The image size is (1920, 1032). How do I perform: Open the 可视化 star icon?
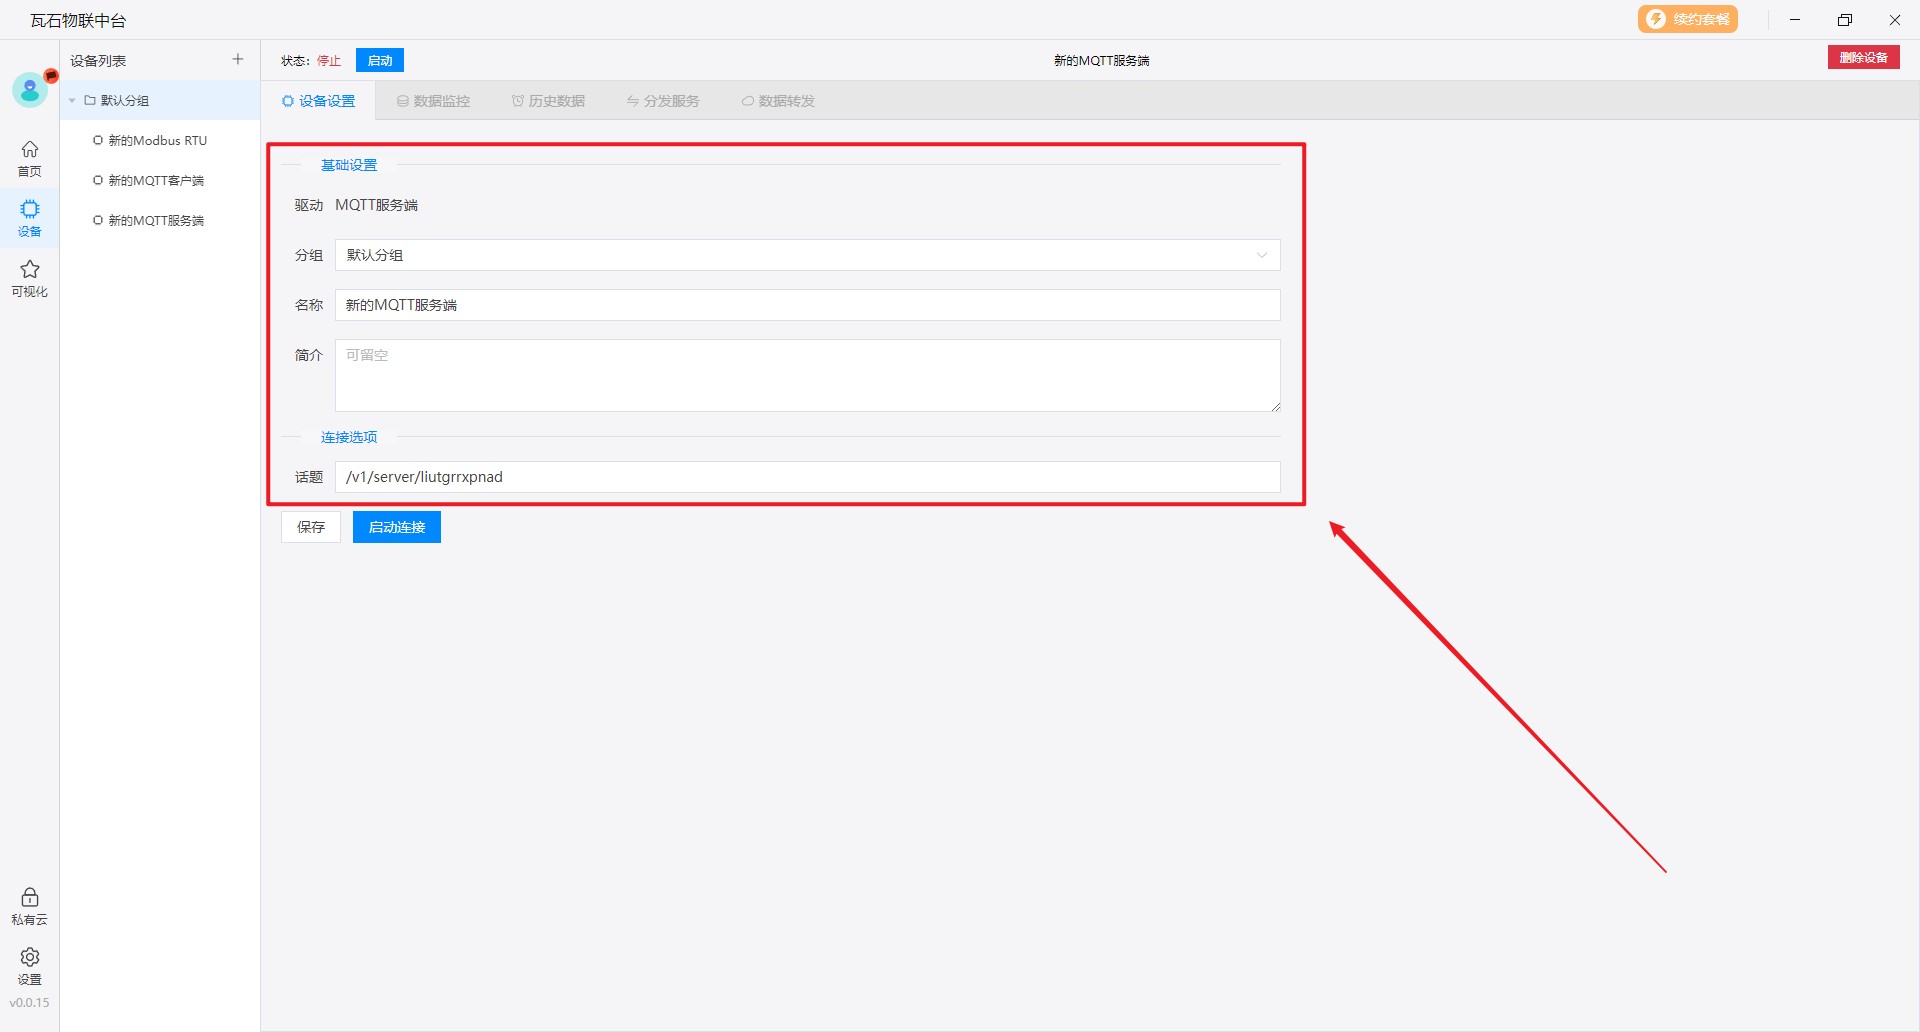[x=30, y=278]
